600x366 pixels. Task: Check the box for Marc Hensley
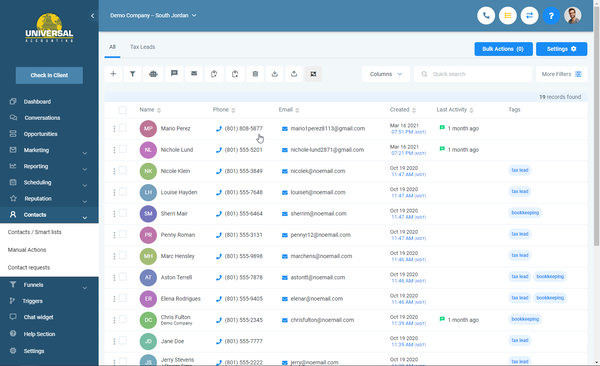[x=122, y=255]
